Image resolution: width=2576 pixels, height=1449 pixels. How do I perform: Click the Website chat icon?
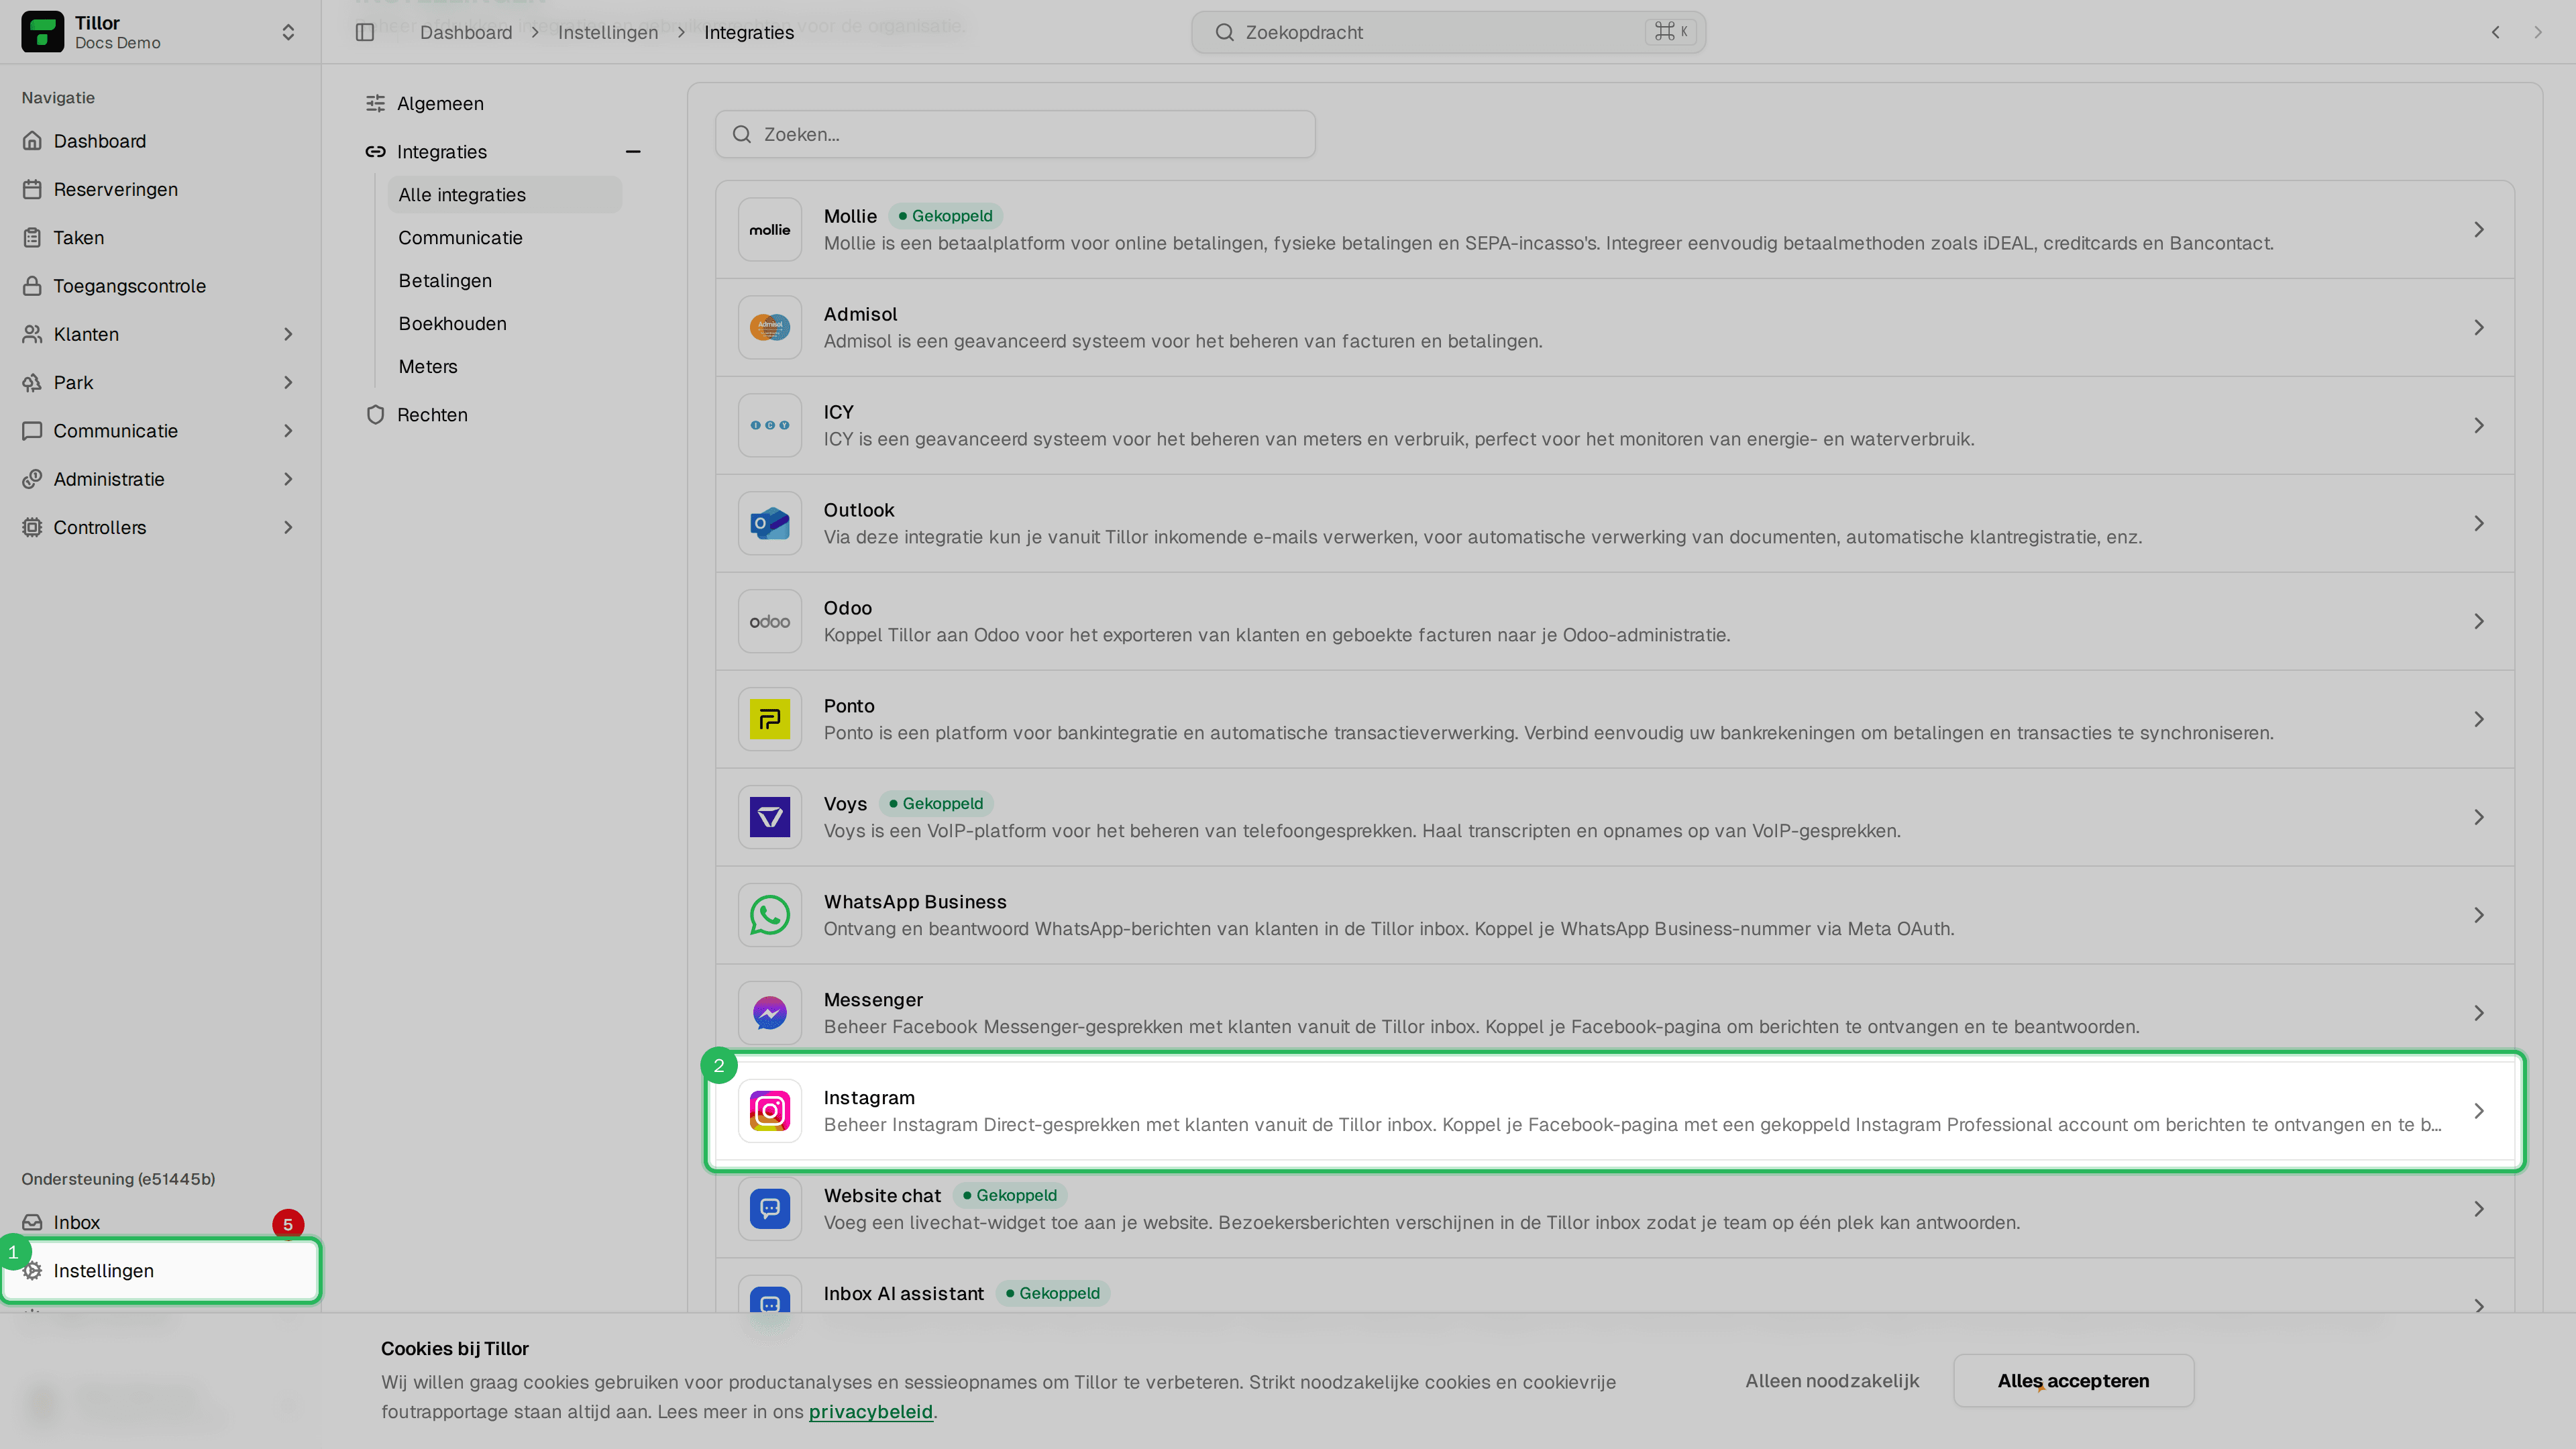pyautogui.click(x=769, y=1209)
